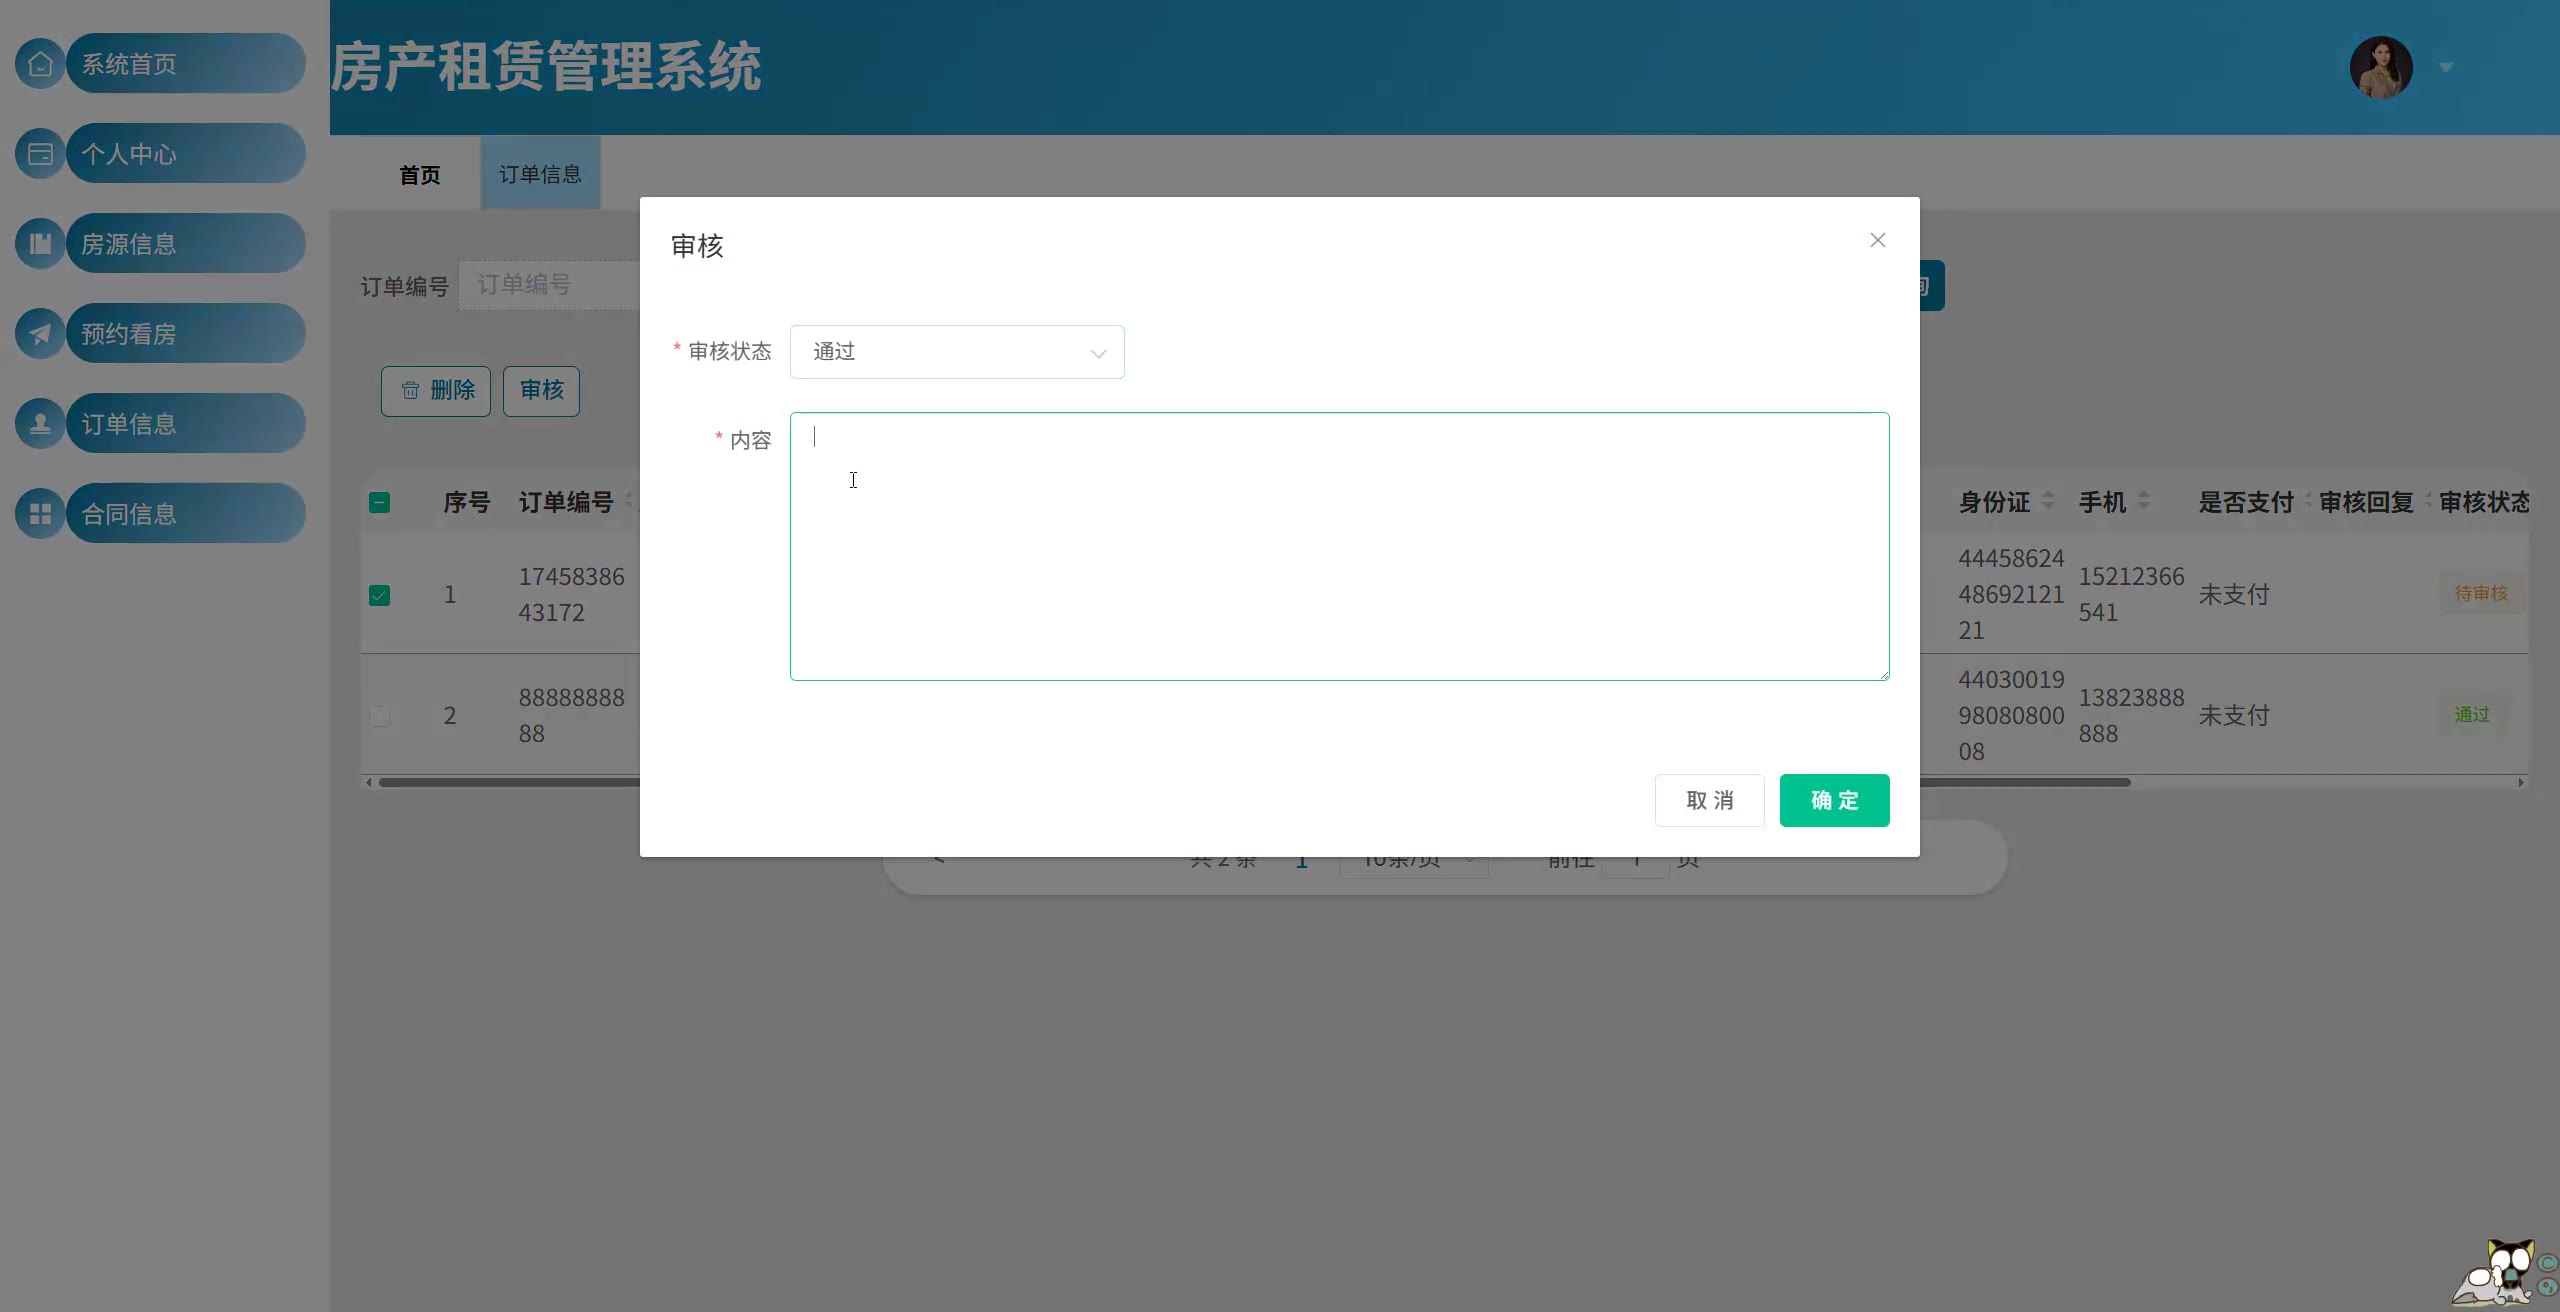Select the 订单信息 tab
This screenshot has height=1312, width=2560.
(540, 174)
